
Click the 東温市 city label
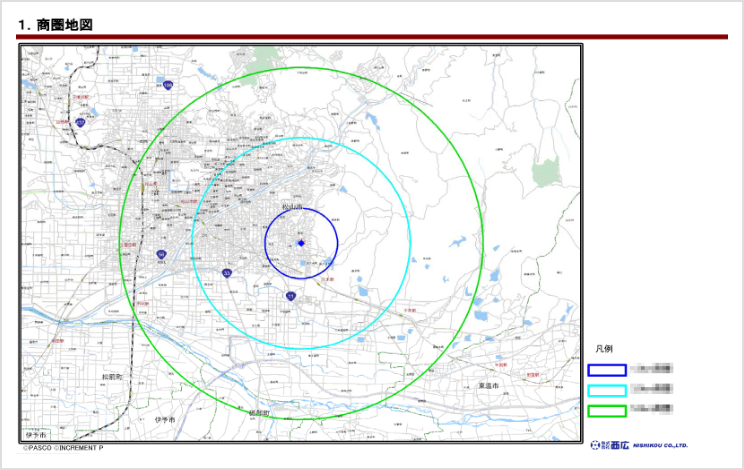pyautogui.click(x=488, y=385)
